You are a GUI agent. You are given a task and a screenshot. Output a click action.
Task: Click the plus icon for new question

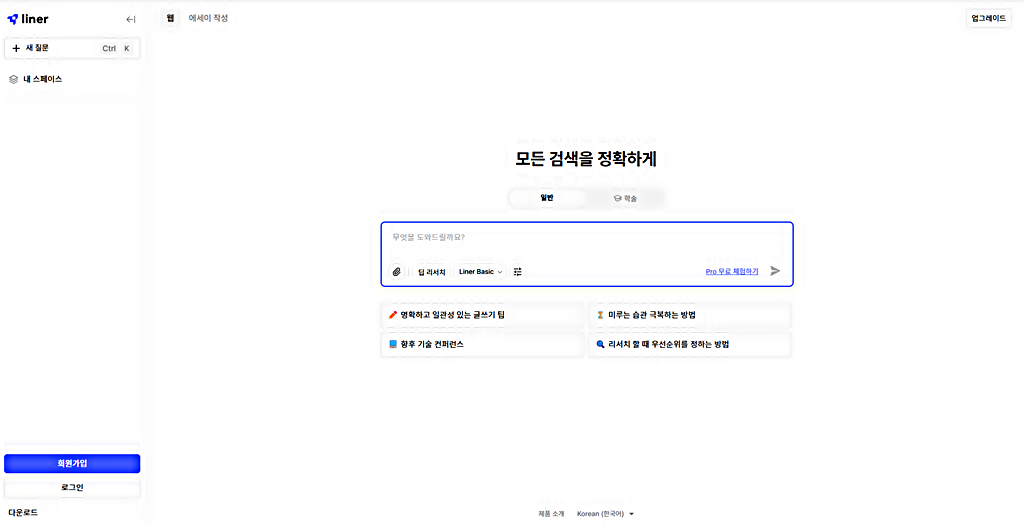coord(16,48)
